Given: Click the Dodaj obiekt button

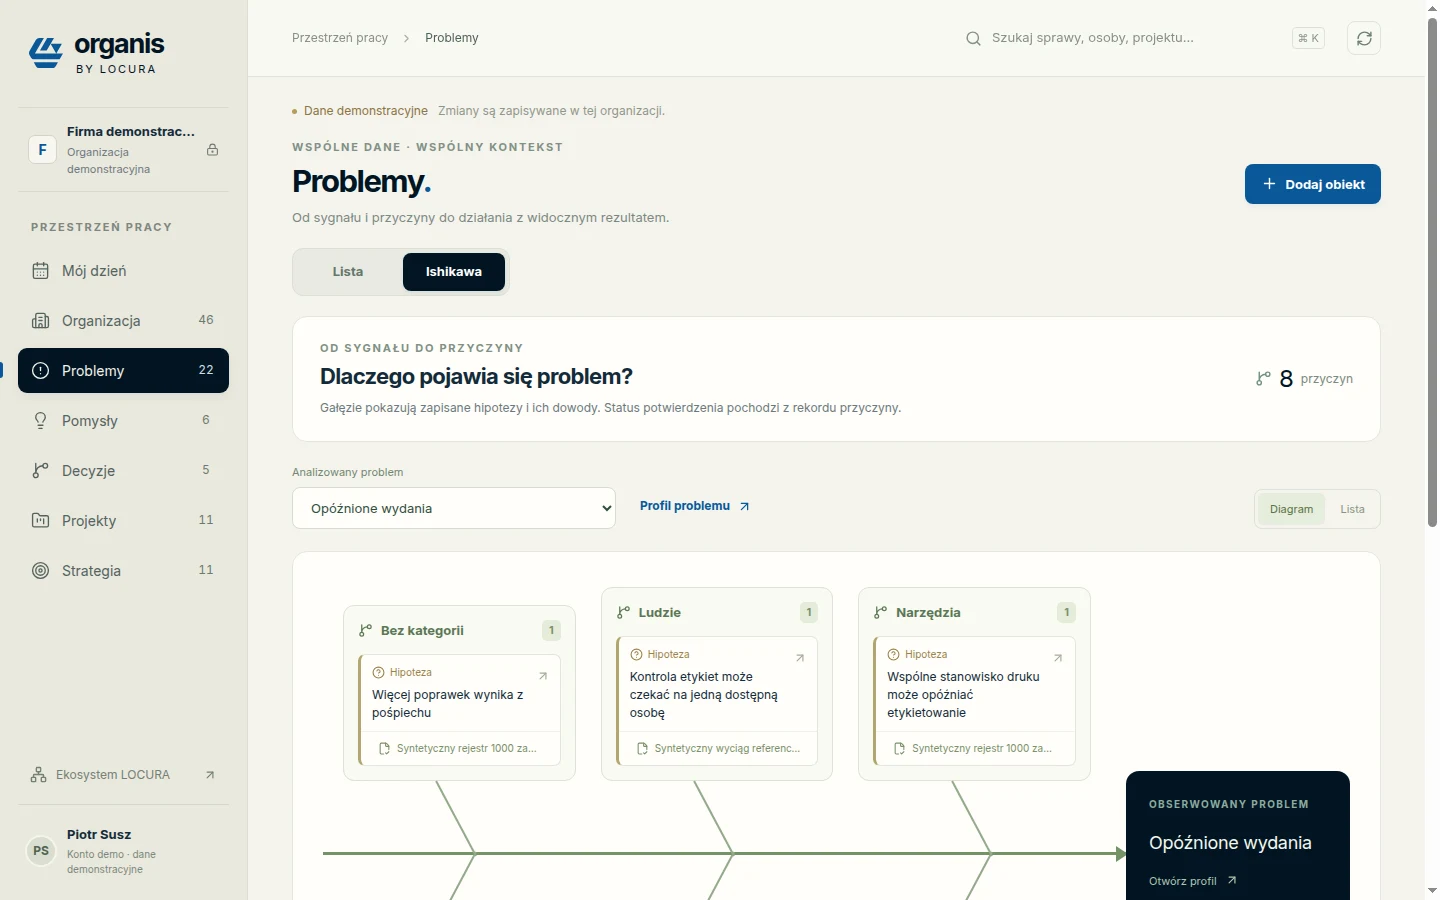Looking at the screenshot, I should 1312,184.
